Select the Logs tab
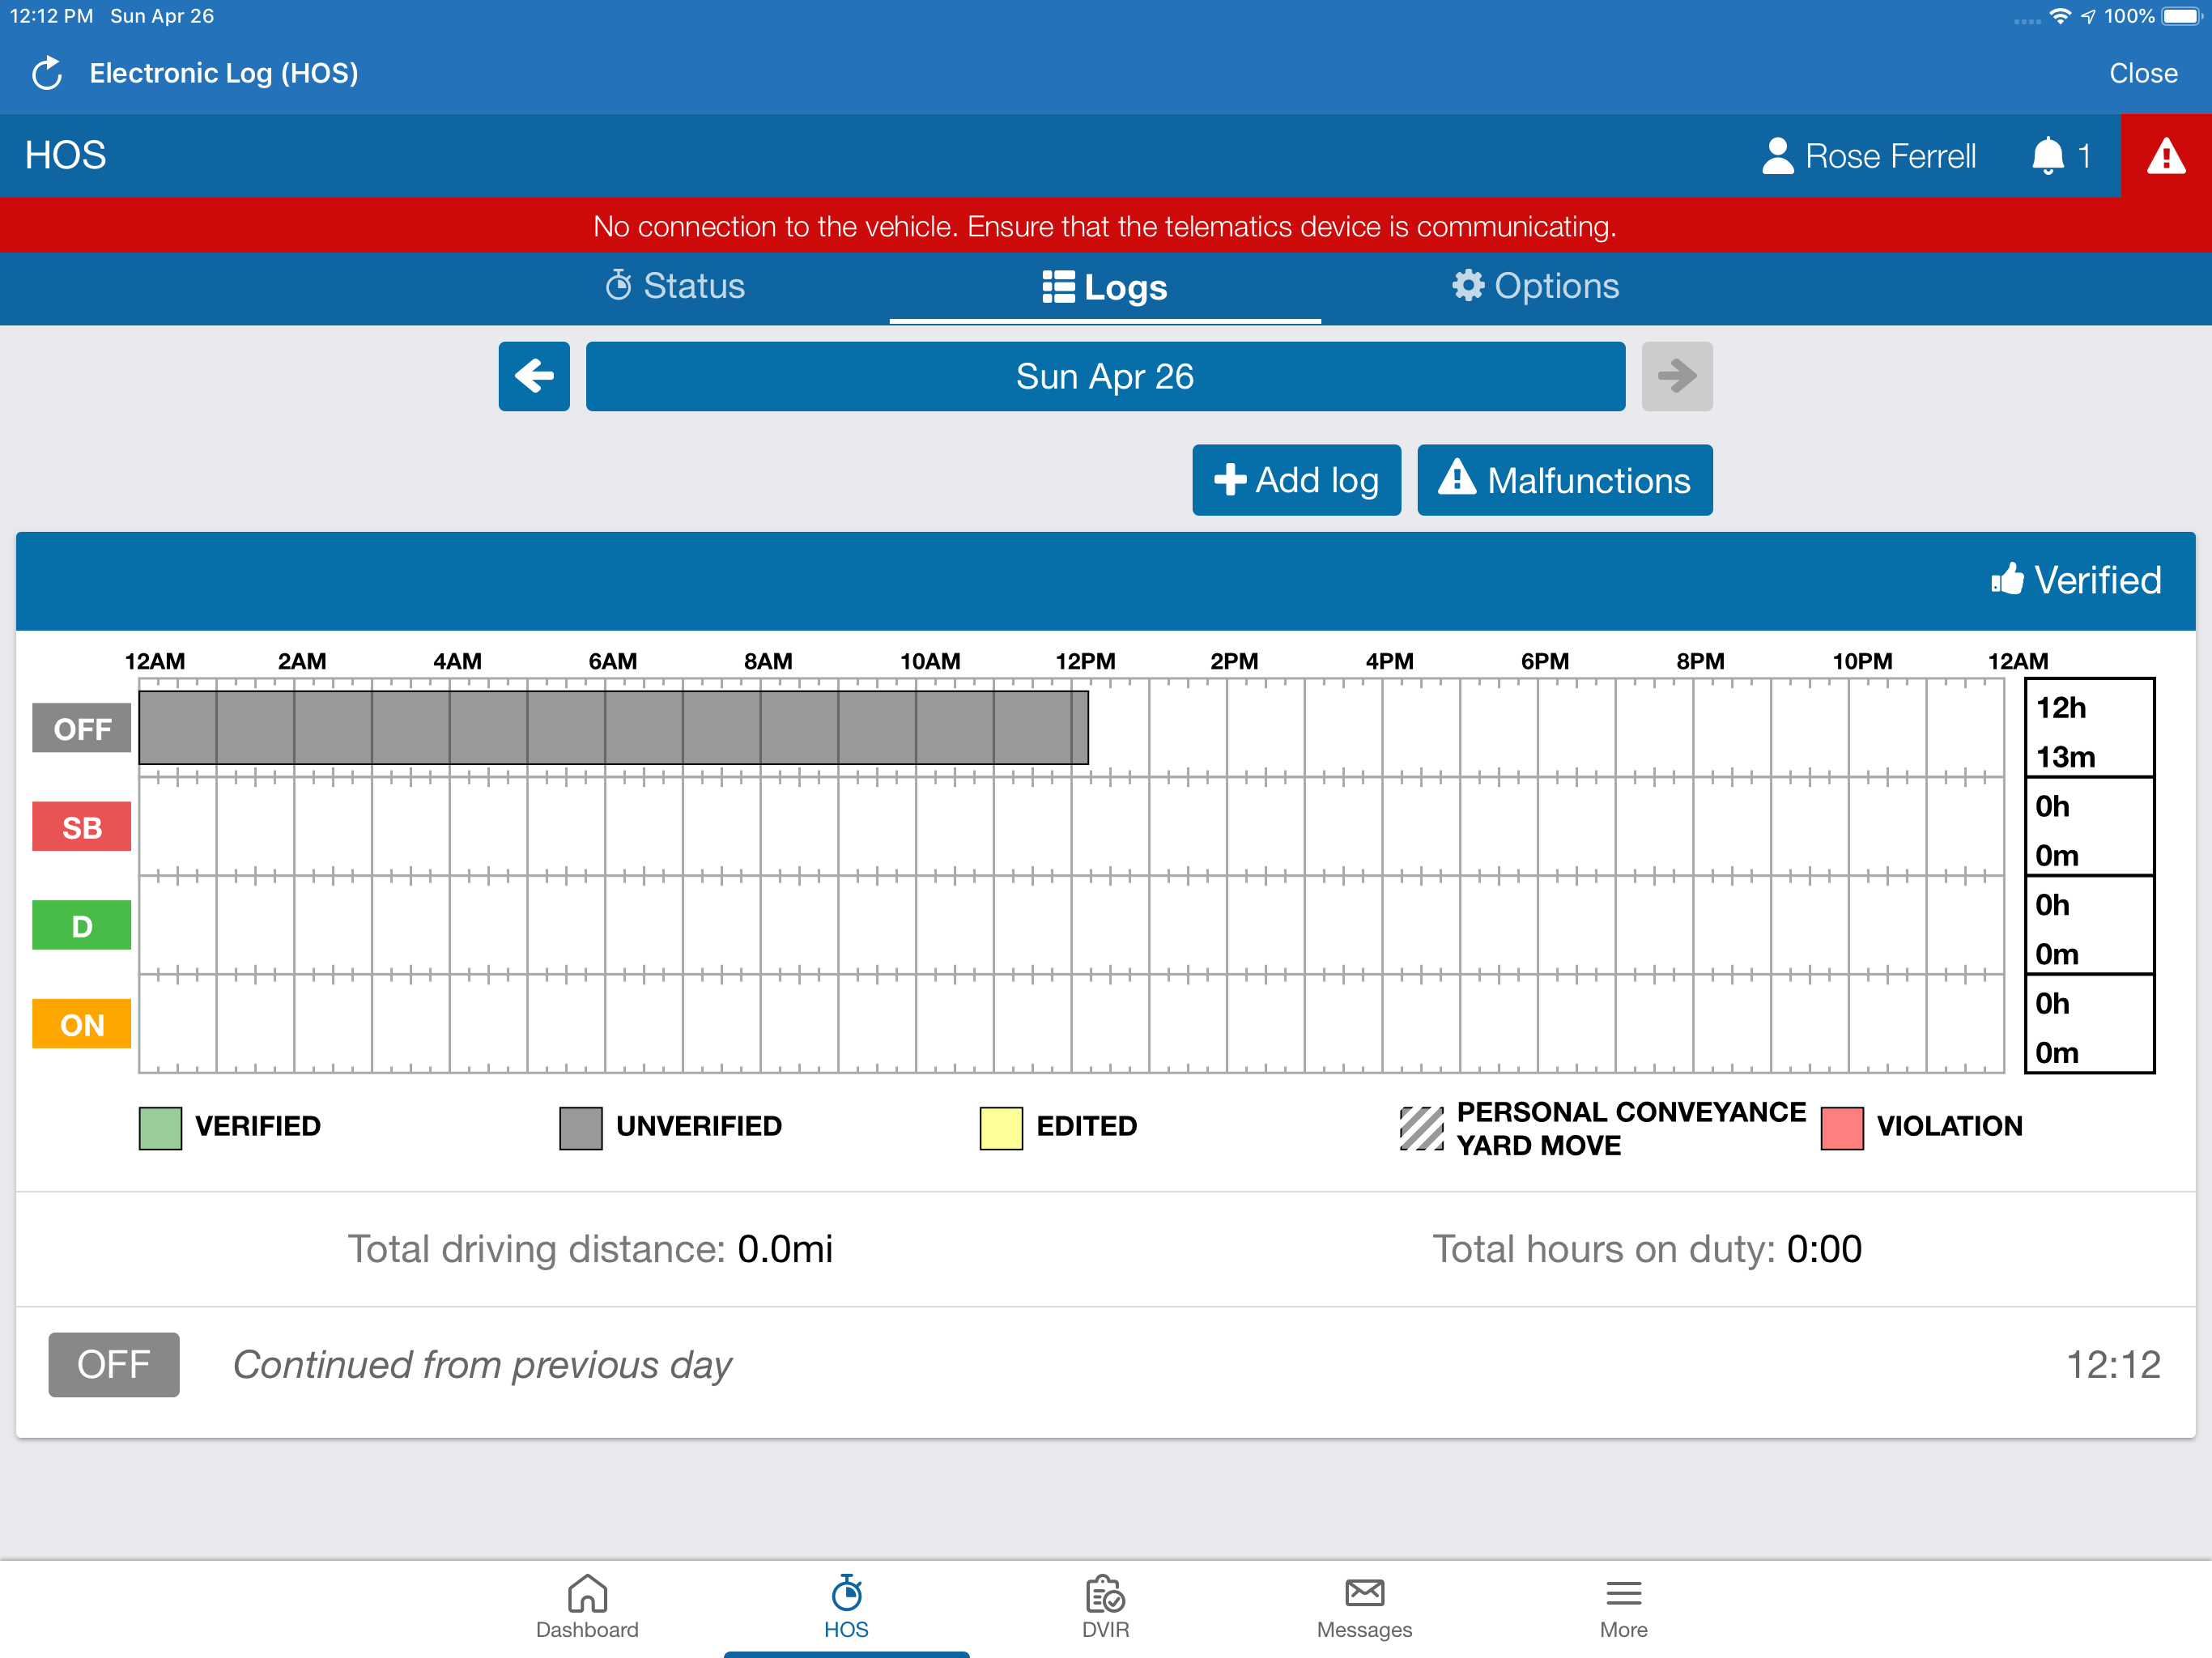The width and height of the screenshot is (2212, 1658). (1105, 288)
